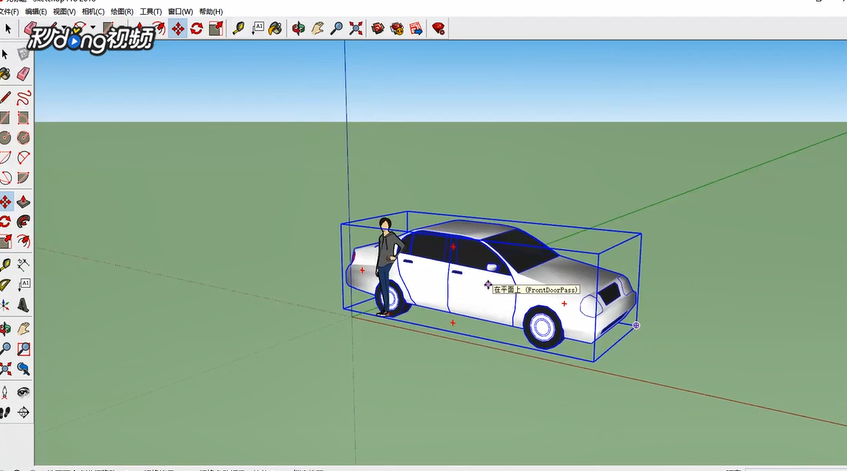Select the 2-Point Arc tool
Image resolution: width=847 pixels, height=471 pixels.
pyautogui.click(x=23, y=158)
